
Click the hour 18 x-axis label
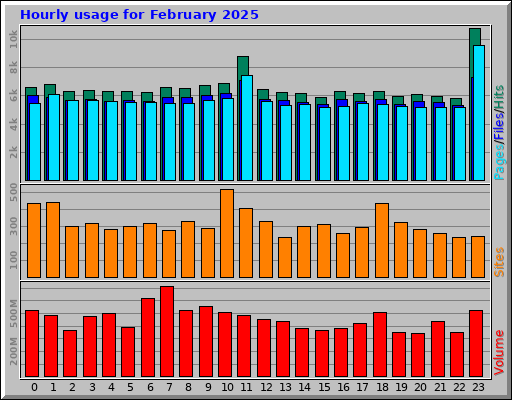tap(382, 387)
